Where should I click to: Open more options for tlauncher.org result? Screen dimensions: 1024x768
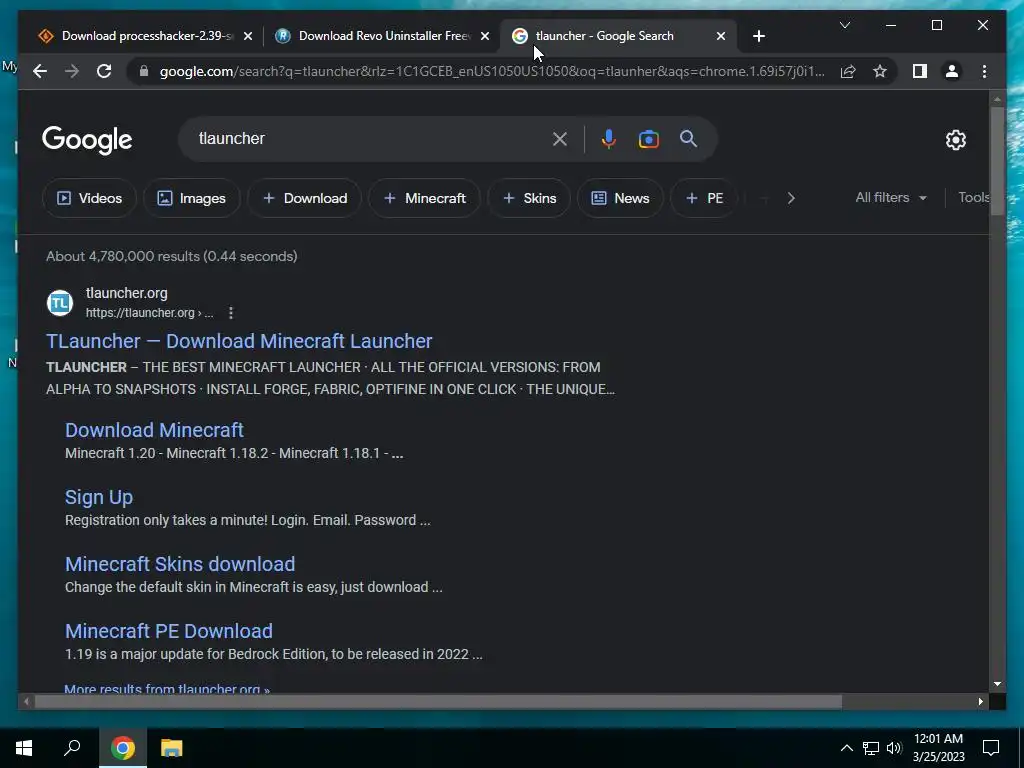coord(231,313)
